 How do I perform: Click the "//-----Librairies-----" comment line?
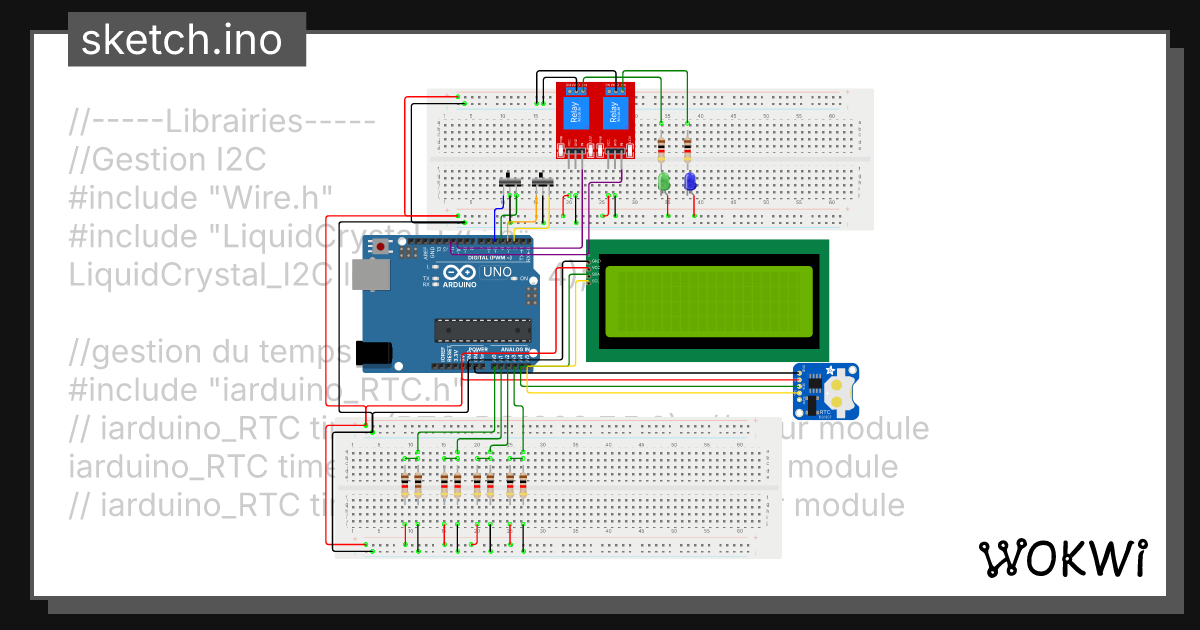(222, 122)
